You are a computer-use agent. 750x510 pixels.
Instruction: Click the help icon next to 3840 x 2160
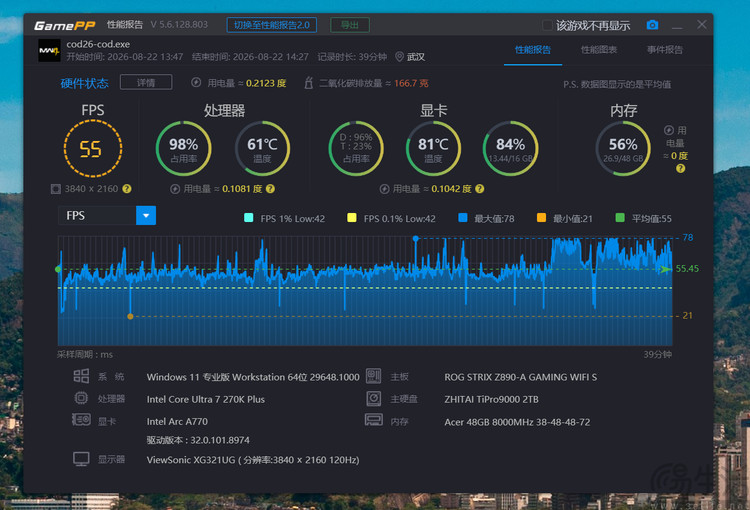[x=127, y=189]
